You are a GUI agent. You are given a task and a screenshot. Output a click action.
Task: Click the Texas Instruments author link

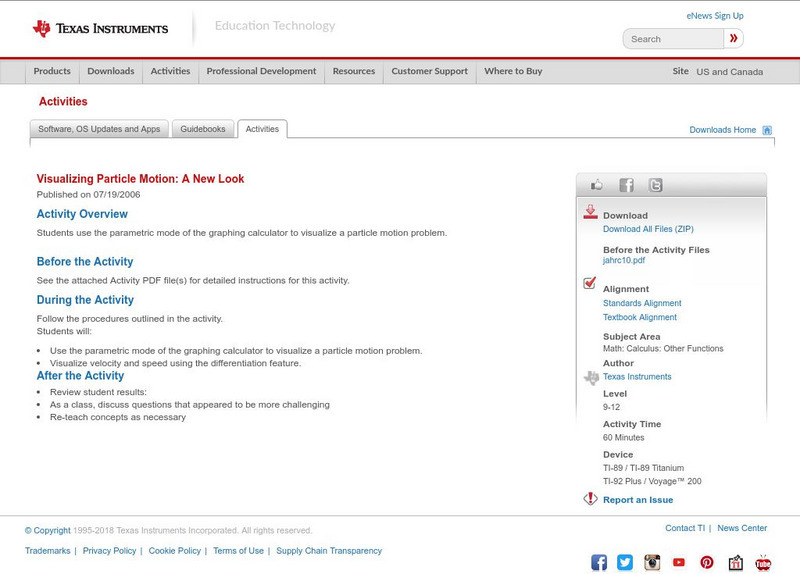637,377
